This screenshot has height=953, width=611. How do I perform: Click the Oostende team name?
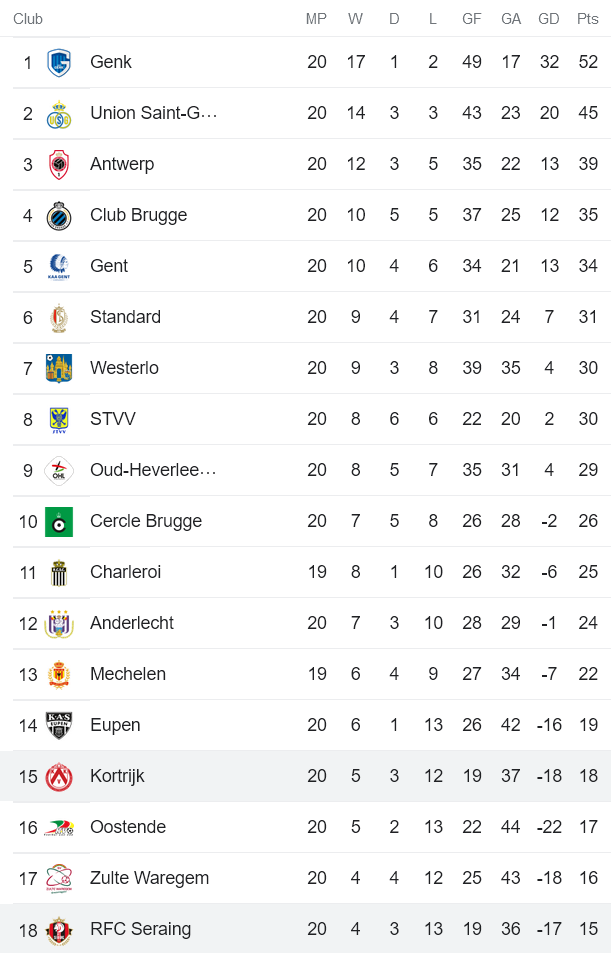[x=128, y=827]
